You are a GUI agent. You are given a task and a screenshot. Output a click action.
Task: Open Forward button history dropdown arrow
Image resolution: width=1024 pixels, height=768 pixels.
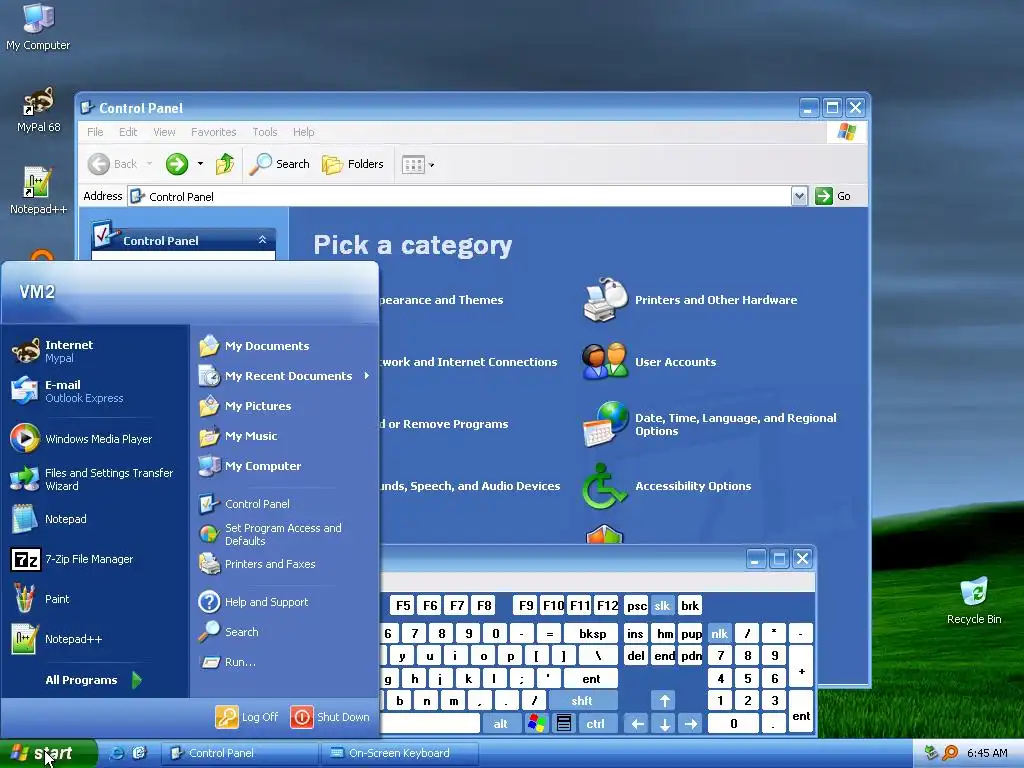[x=200, y=164]
